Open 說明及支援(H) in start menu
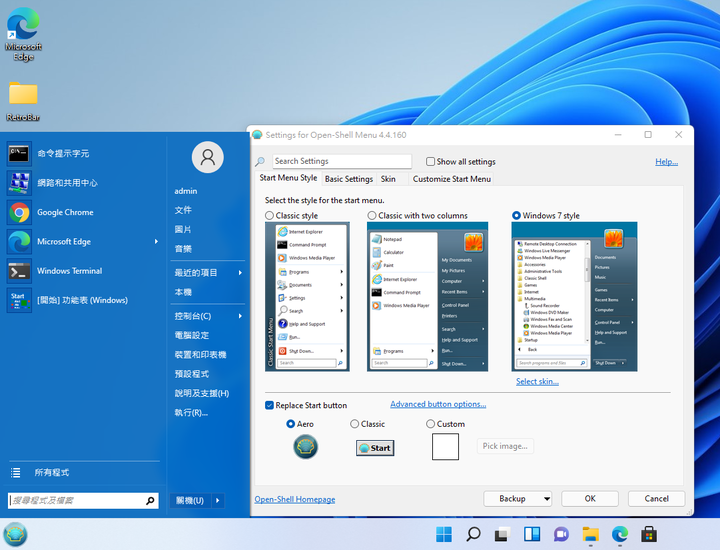Screen dimensions: 720x550 pyautogui.click(x=202, y=393)
